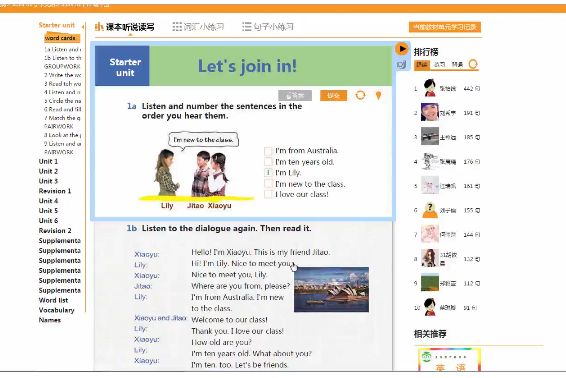Expand Unit 3 in the sidebar

[48, 181]
